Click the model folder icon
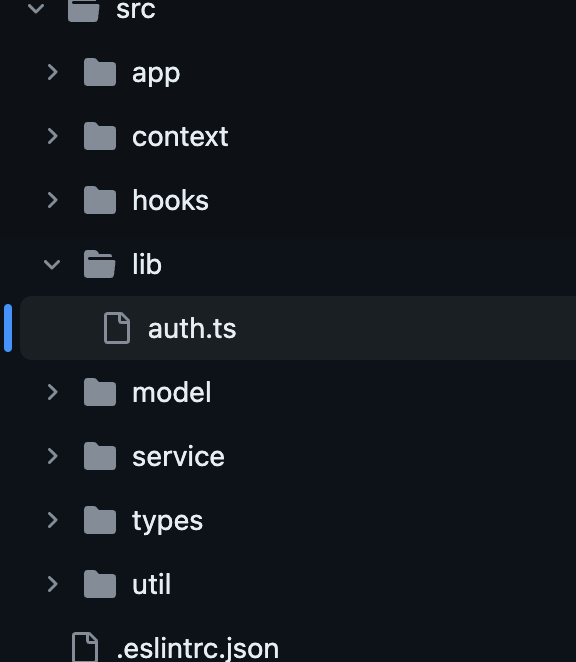 tap(100, 392)
